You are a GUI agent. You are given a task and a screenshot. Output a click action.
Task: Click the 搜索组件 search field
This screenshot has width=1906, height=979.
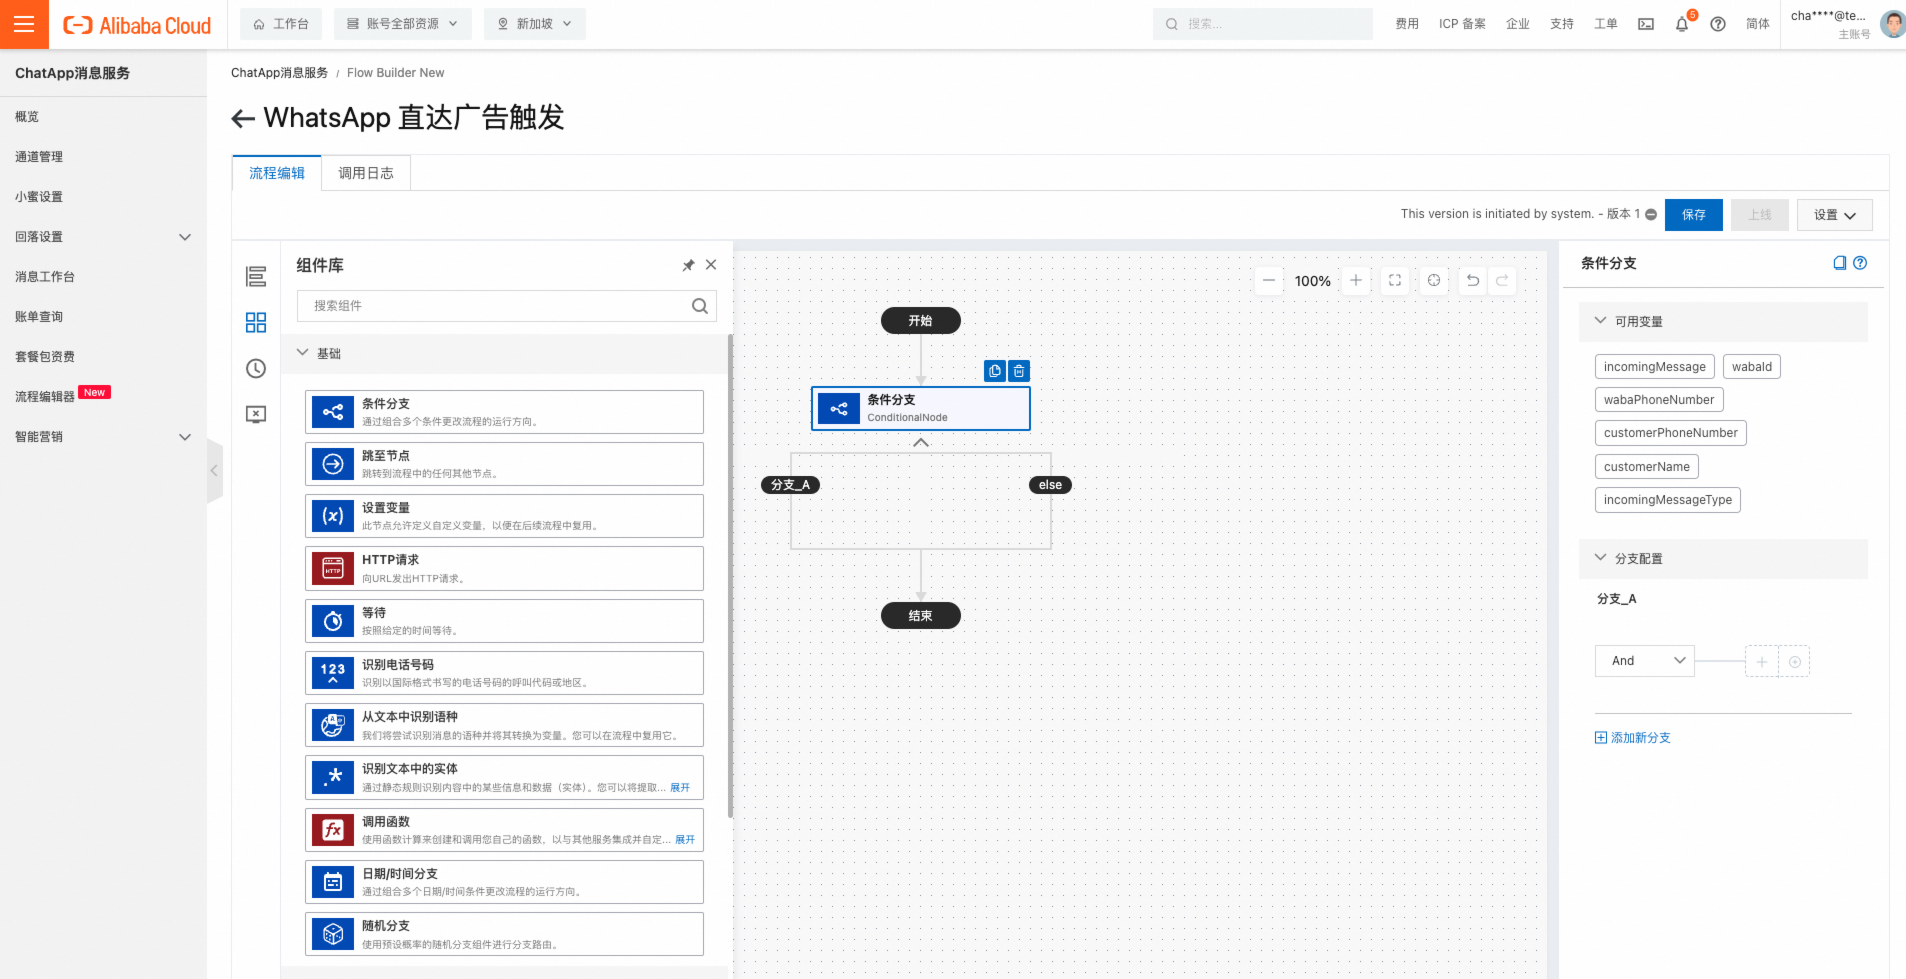[507, 306]
